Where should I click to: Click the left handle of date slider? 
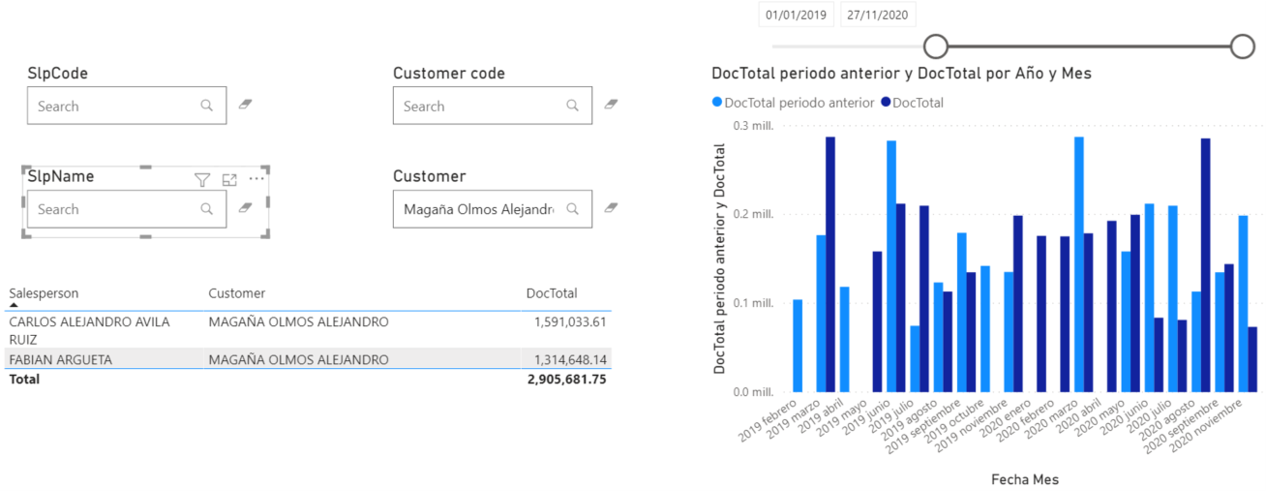pyautogui.click(x=936, y=46)
